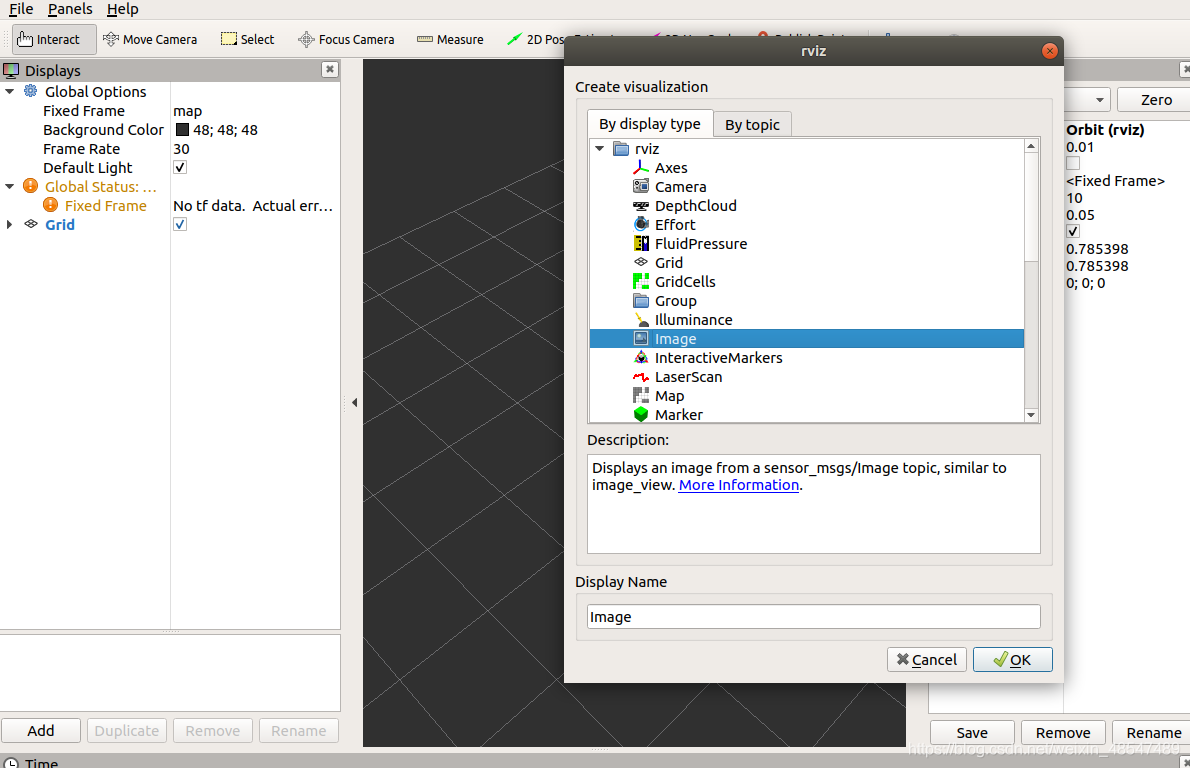The height and width of the screenshot is (768, 1190).
Task: Collapse the rviz folder in dialog
Action: [x=600, y=149]
